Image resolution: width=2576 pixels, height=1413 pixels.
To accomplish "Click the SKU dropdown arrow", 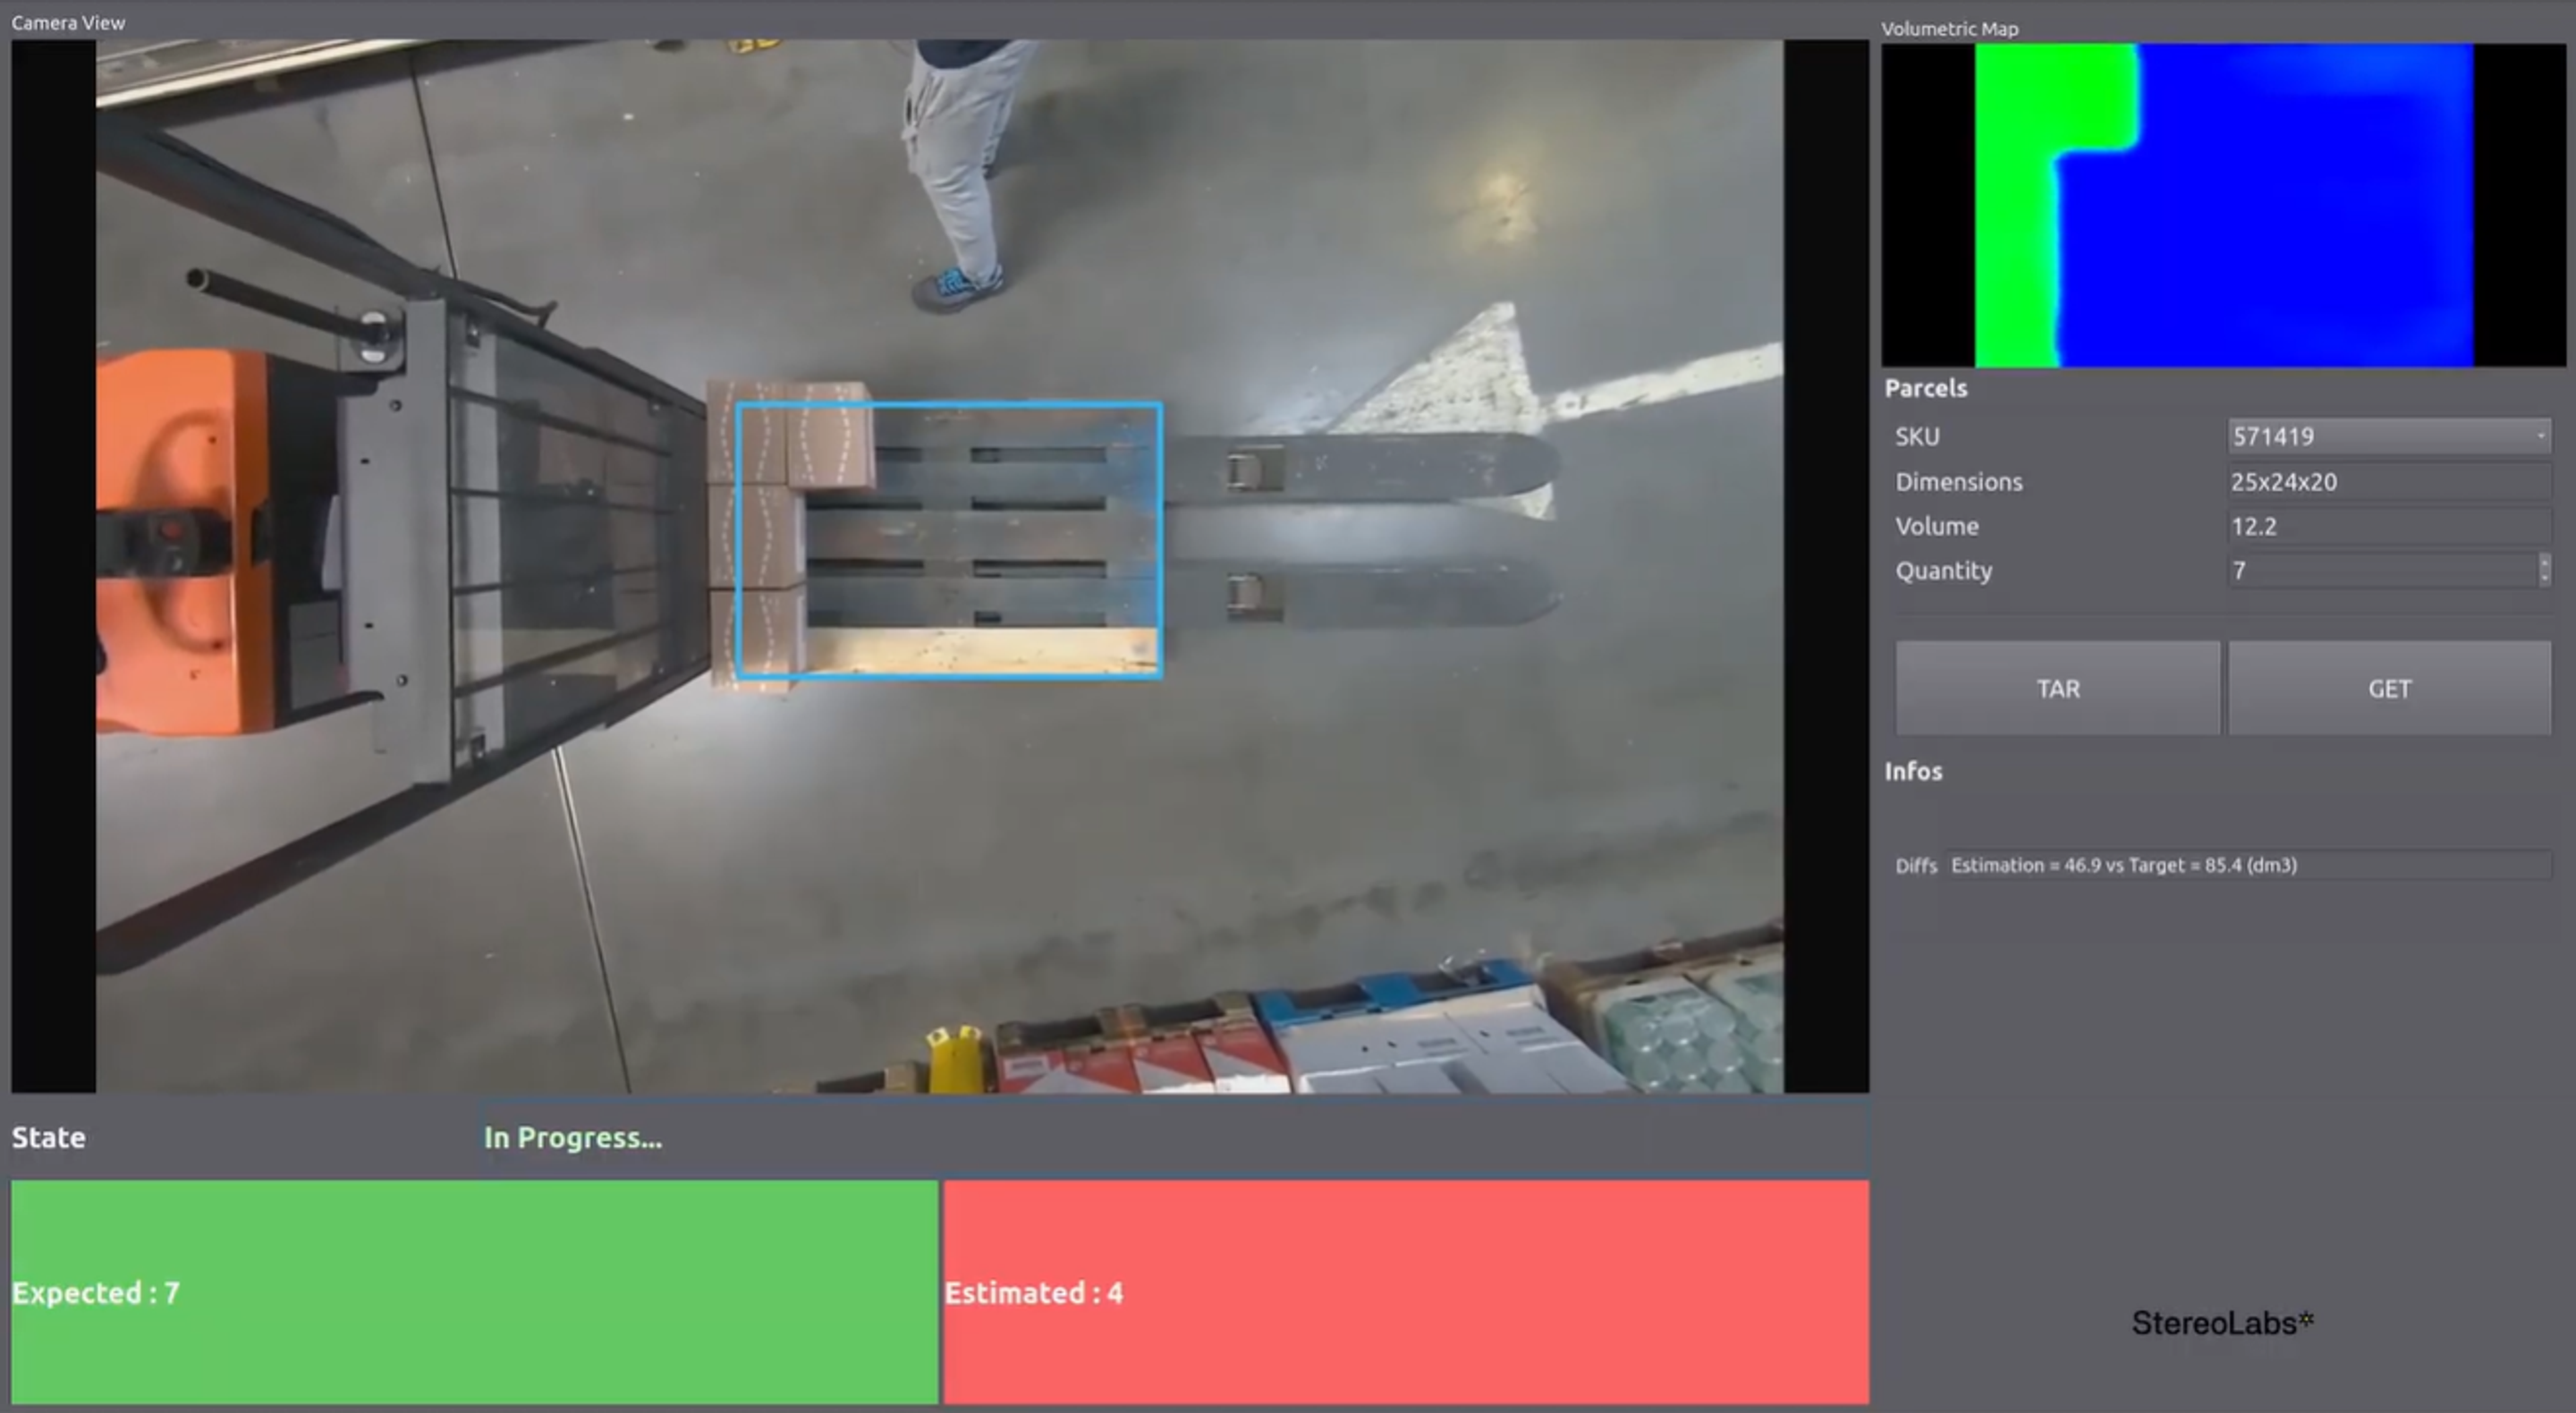I will click(x=2540, y=436).
